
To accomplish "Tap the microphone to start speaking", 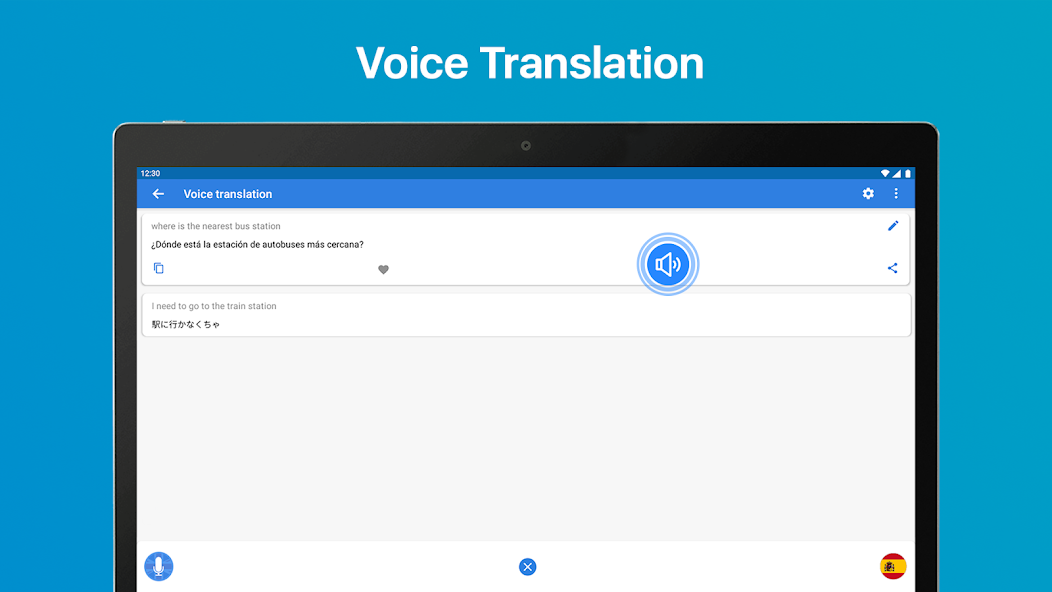I will click(158, 567).
